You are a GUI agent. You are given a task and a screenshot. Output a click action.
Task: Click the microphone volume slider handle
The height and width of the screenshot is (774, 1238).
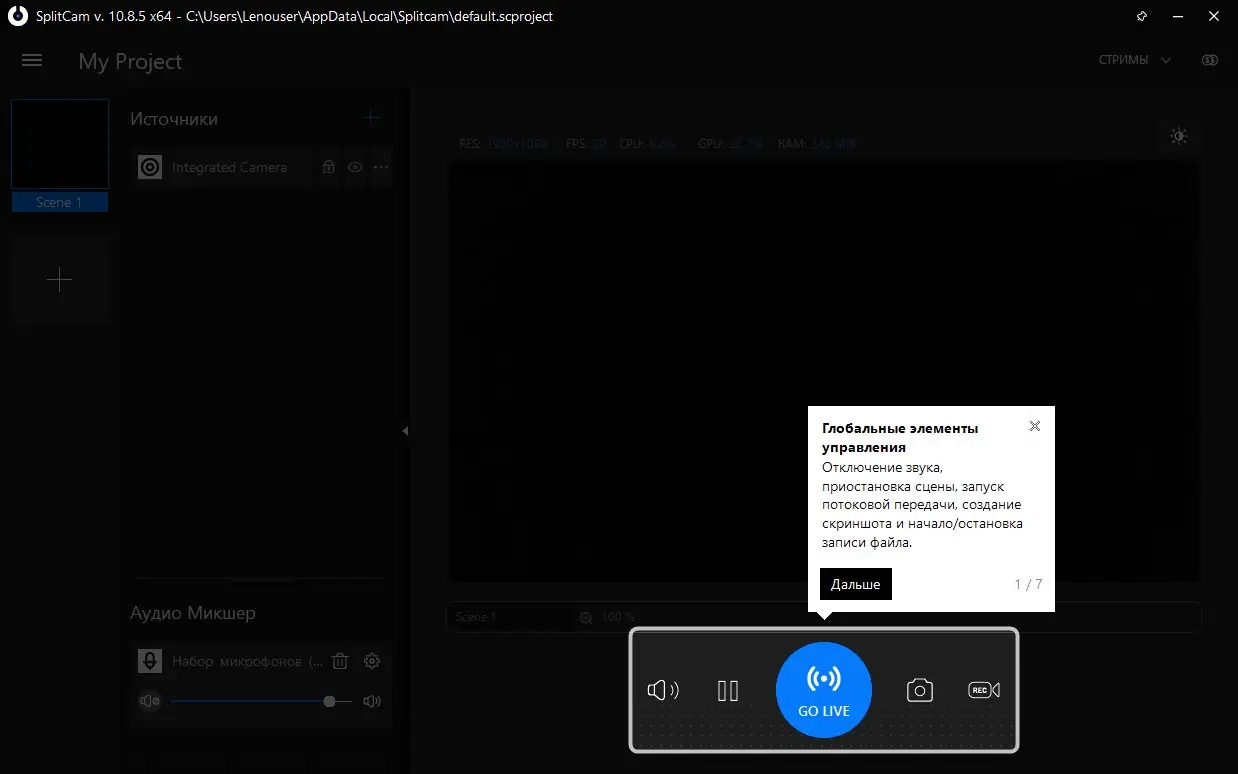(329, 701)
